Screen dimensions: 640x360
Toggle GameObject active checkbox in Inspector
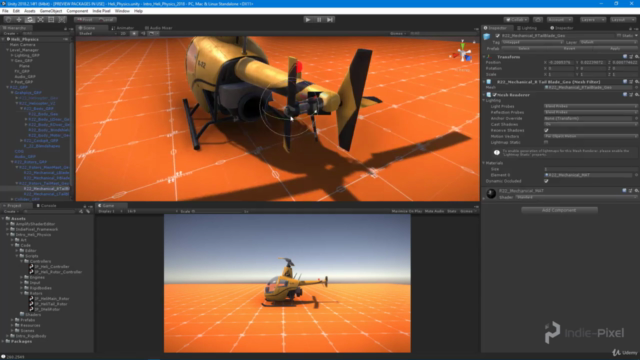click(497, 36)
